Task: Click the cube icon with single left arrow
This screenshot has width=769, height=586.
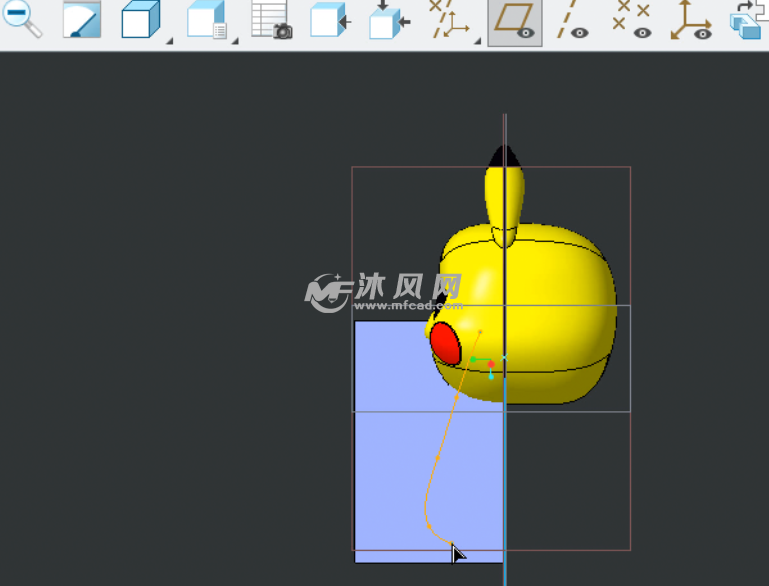Action: coord(331,20)
